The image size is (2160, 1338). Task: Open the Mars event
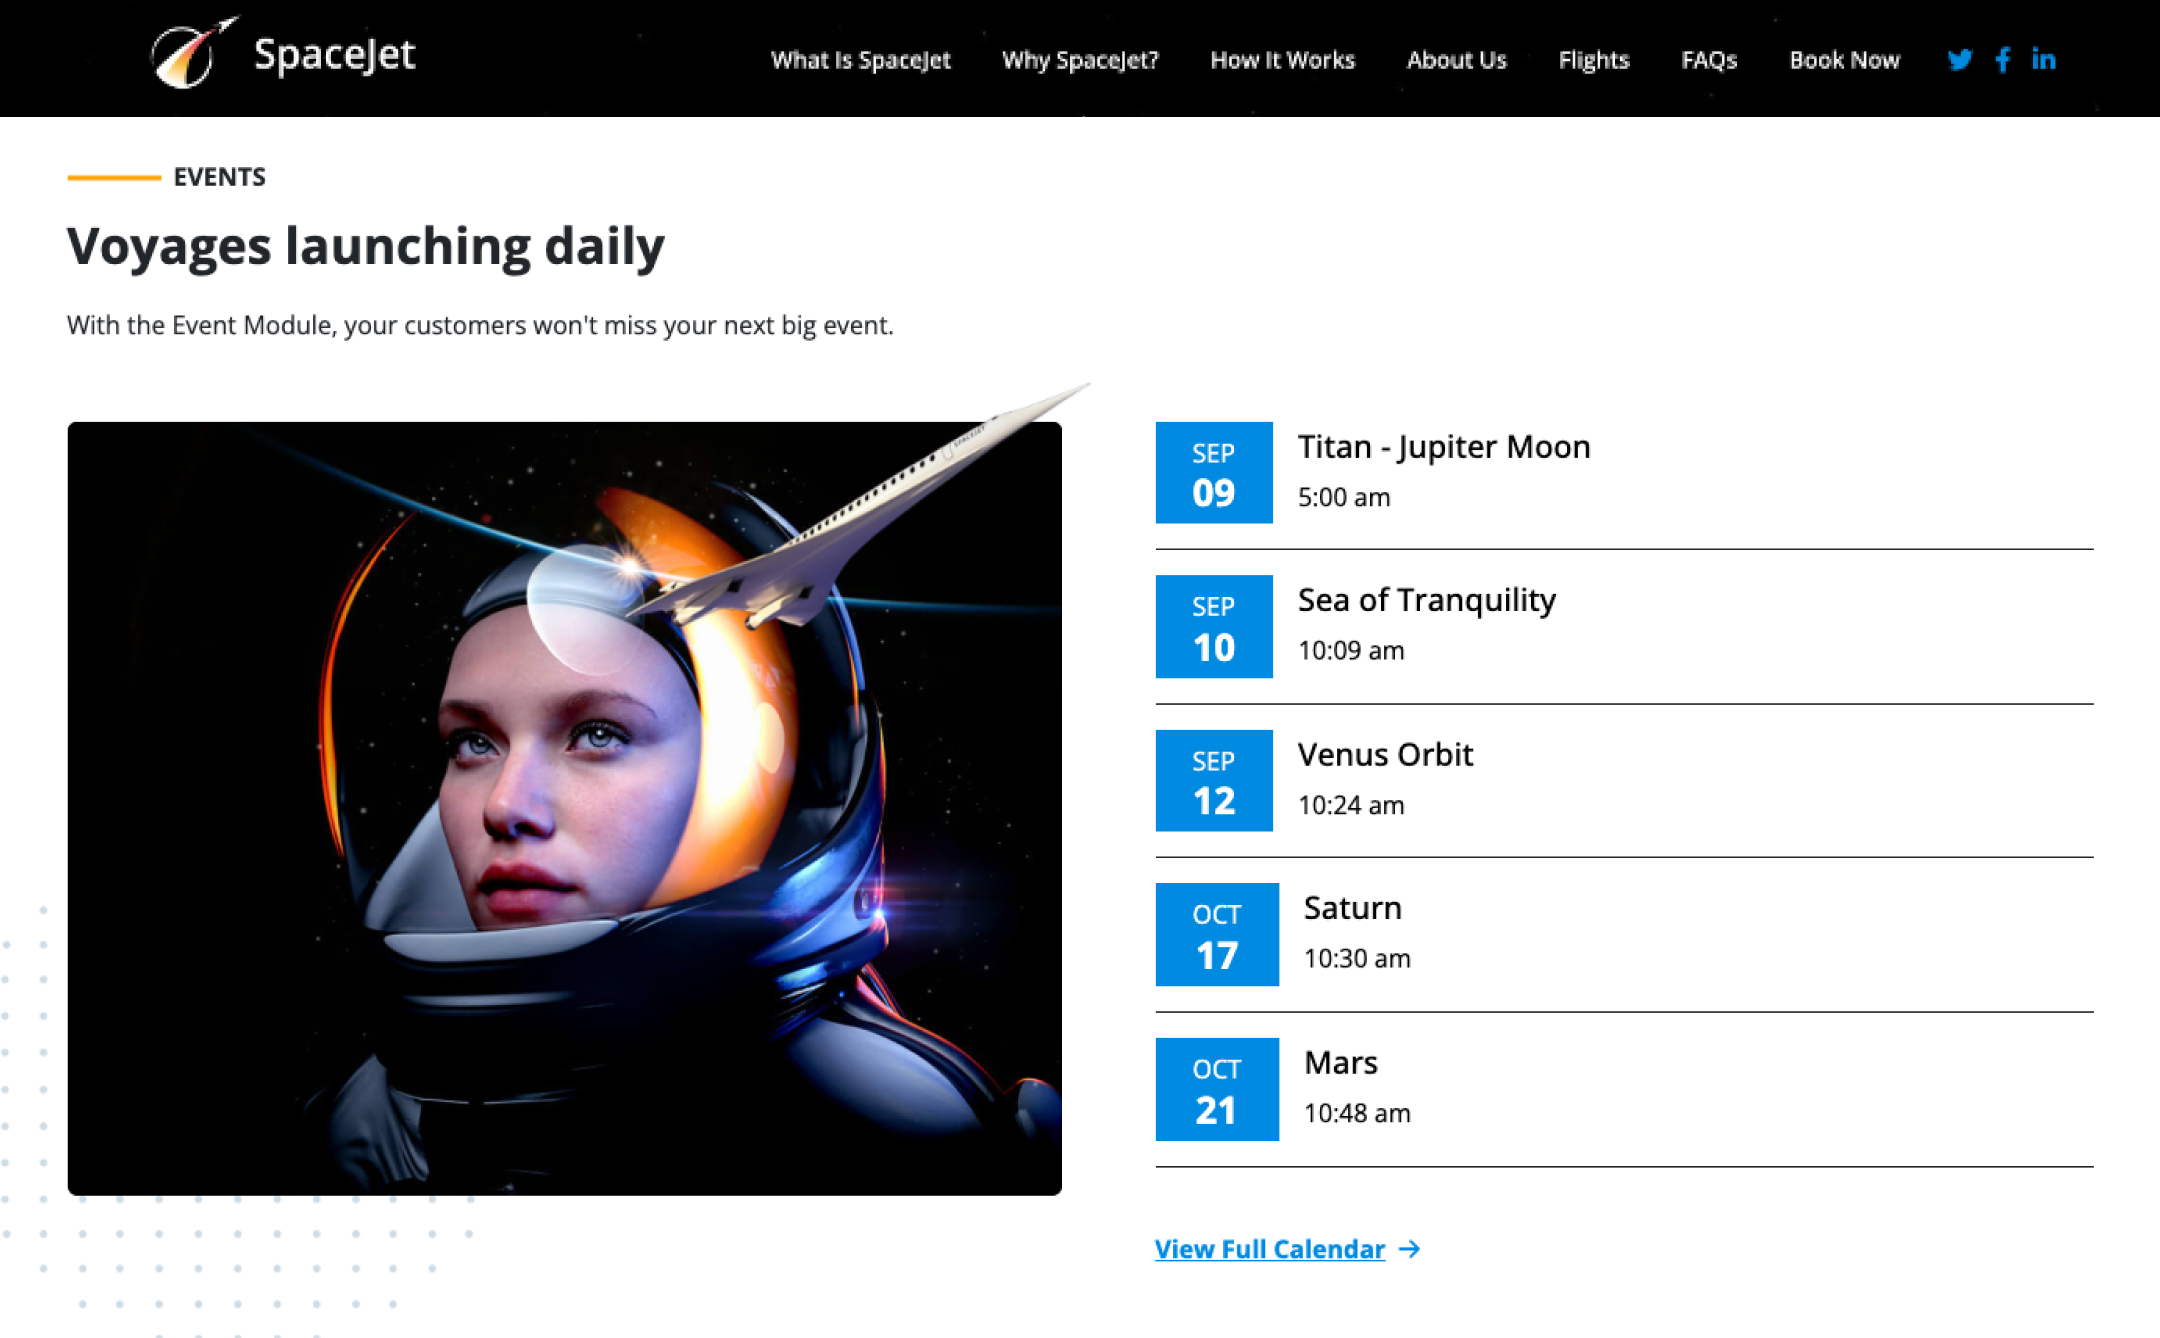[x=1341, y=1062]
